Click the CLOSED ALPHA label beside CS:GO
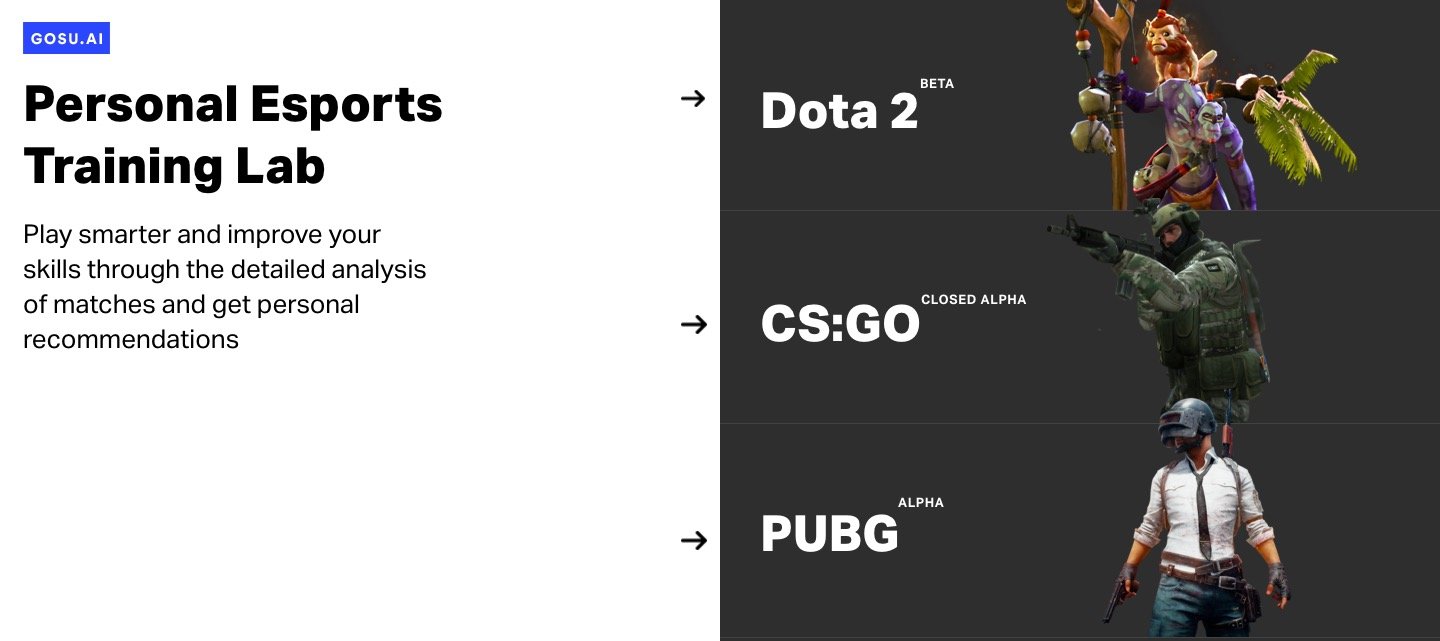This screenshot has height=641, width=1440. coord(973,299)
